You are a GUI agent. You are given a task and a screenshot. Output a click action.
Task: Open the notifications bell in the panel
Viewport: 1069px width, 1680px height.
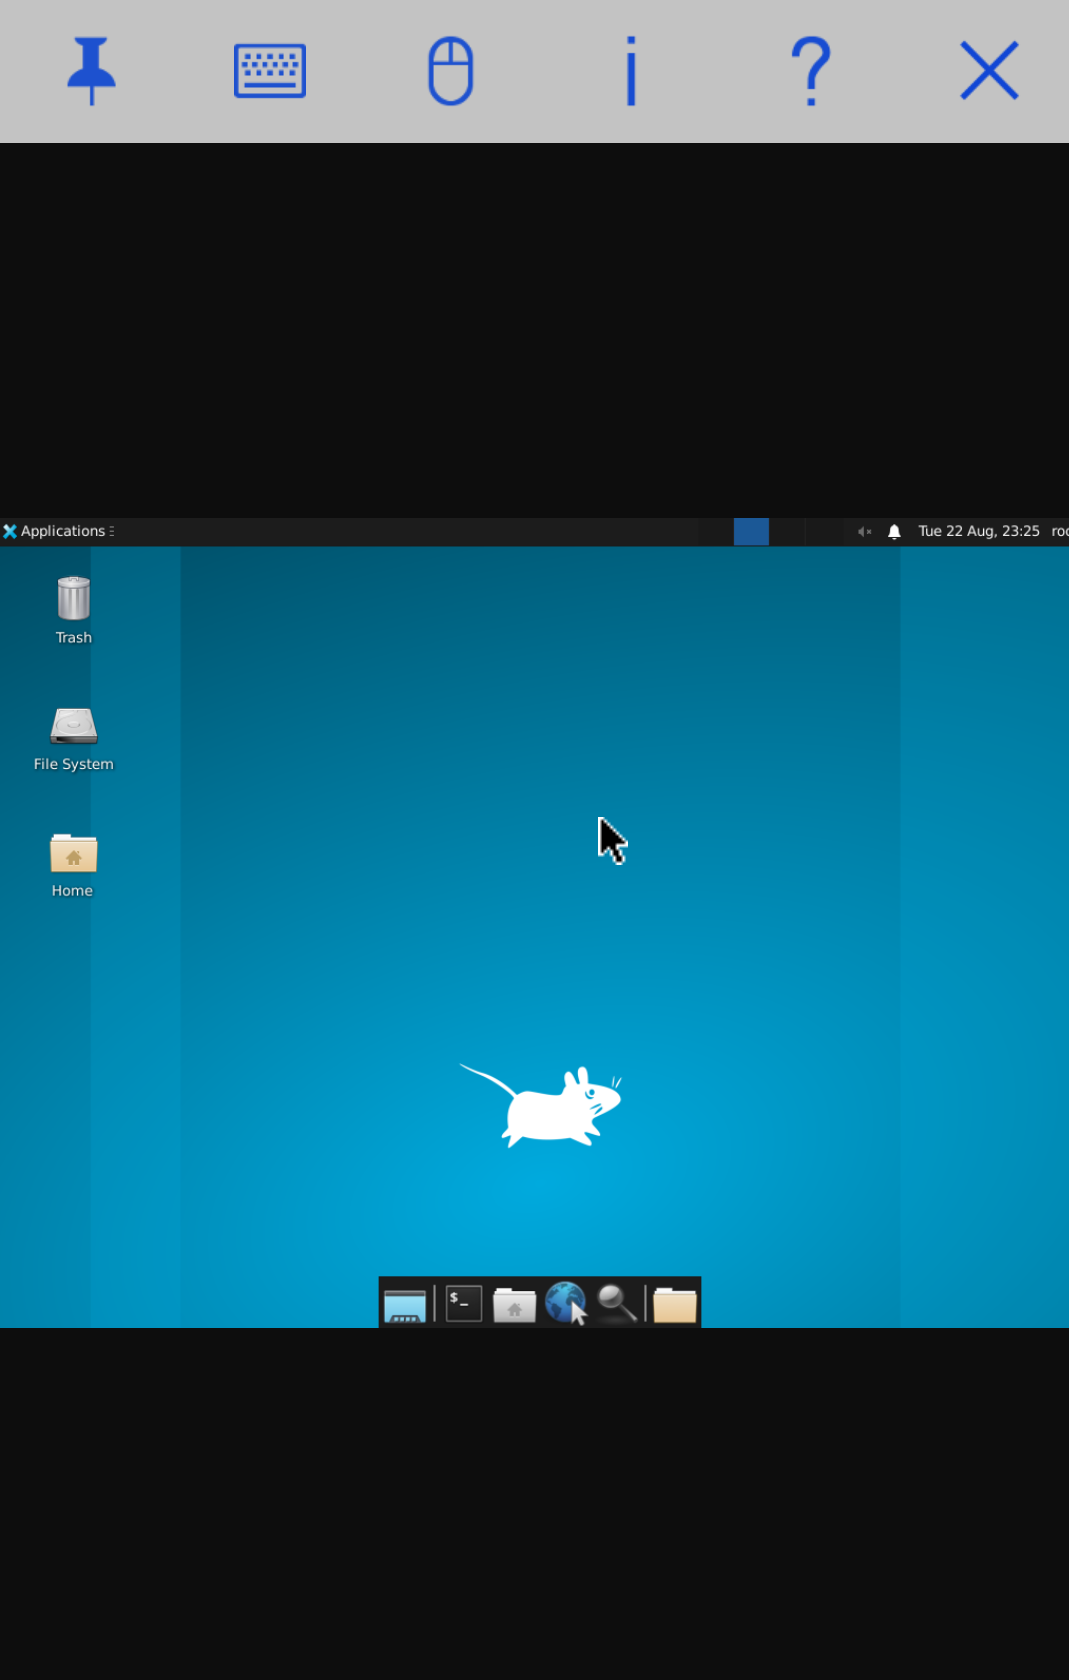pyautogui.click(x=894, y=531)
